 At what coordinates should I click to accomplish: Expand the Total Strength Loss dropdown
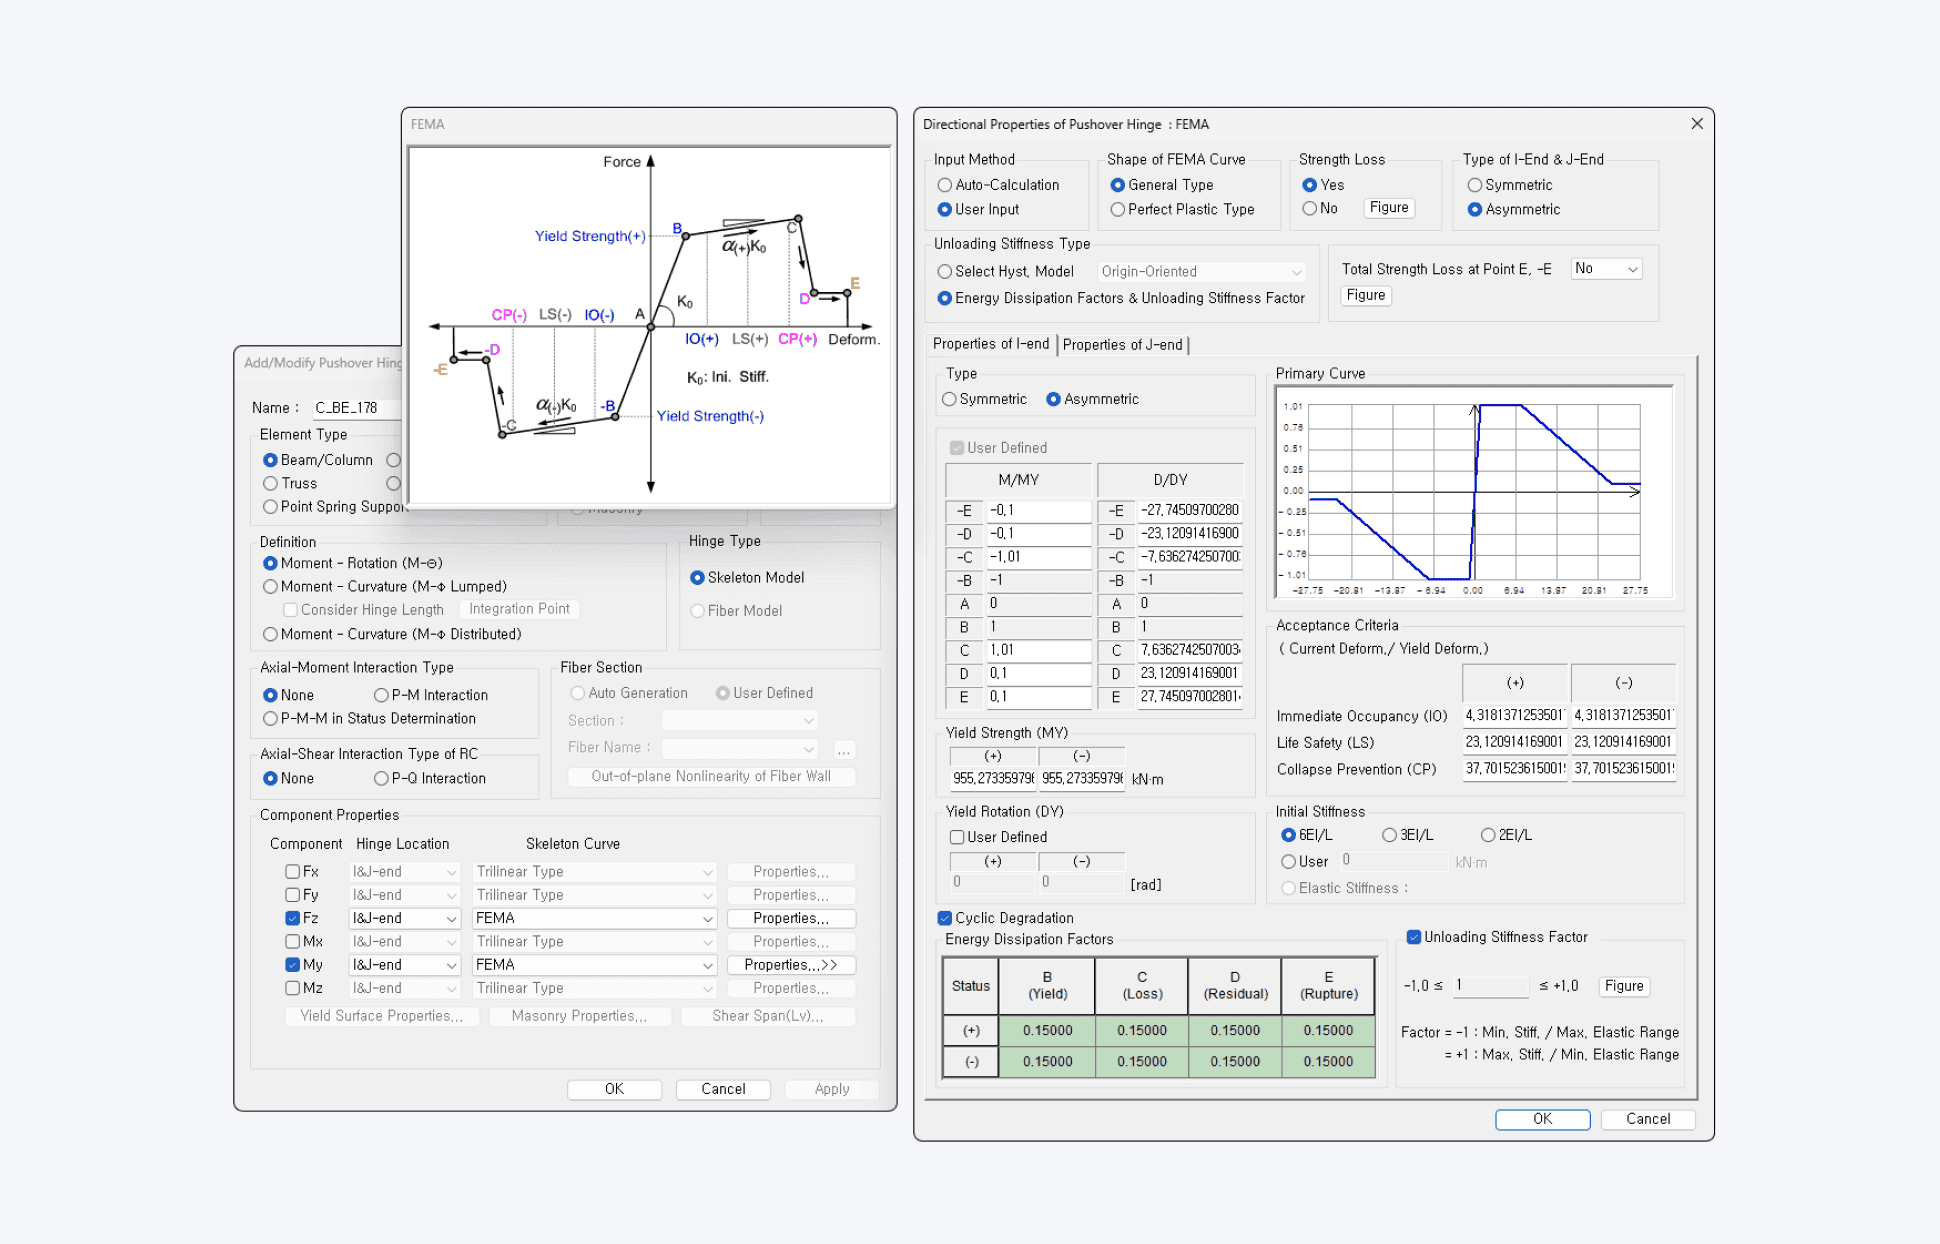1606,269
